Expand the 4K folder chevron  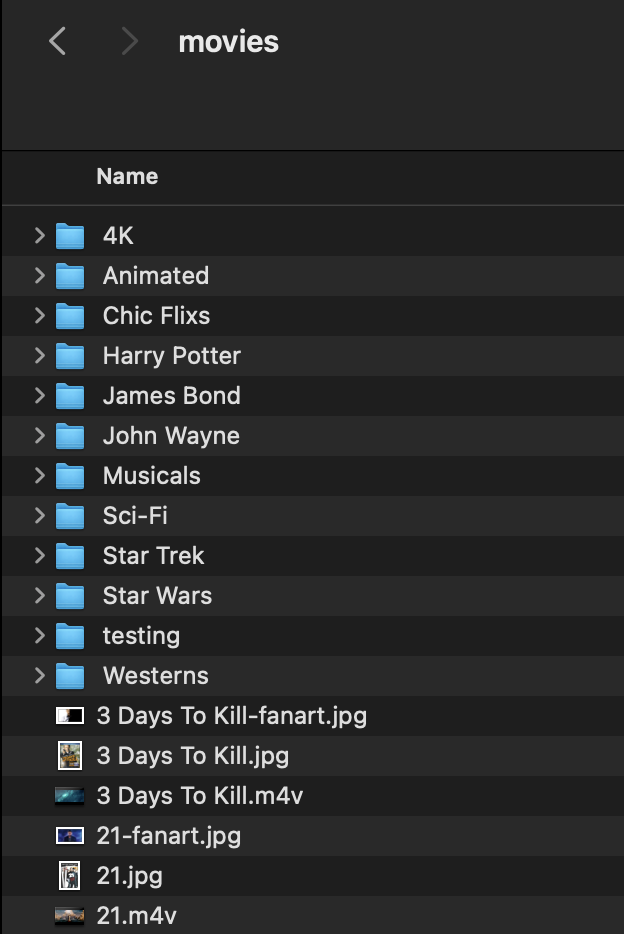click(x=39, y=235)
